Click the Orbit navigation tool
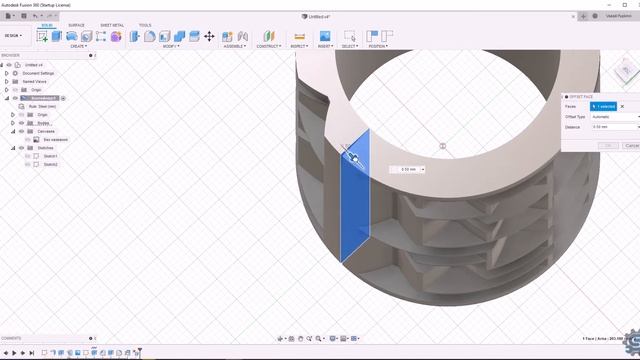The image size is (640, 360). click(281, 338)
